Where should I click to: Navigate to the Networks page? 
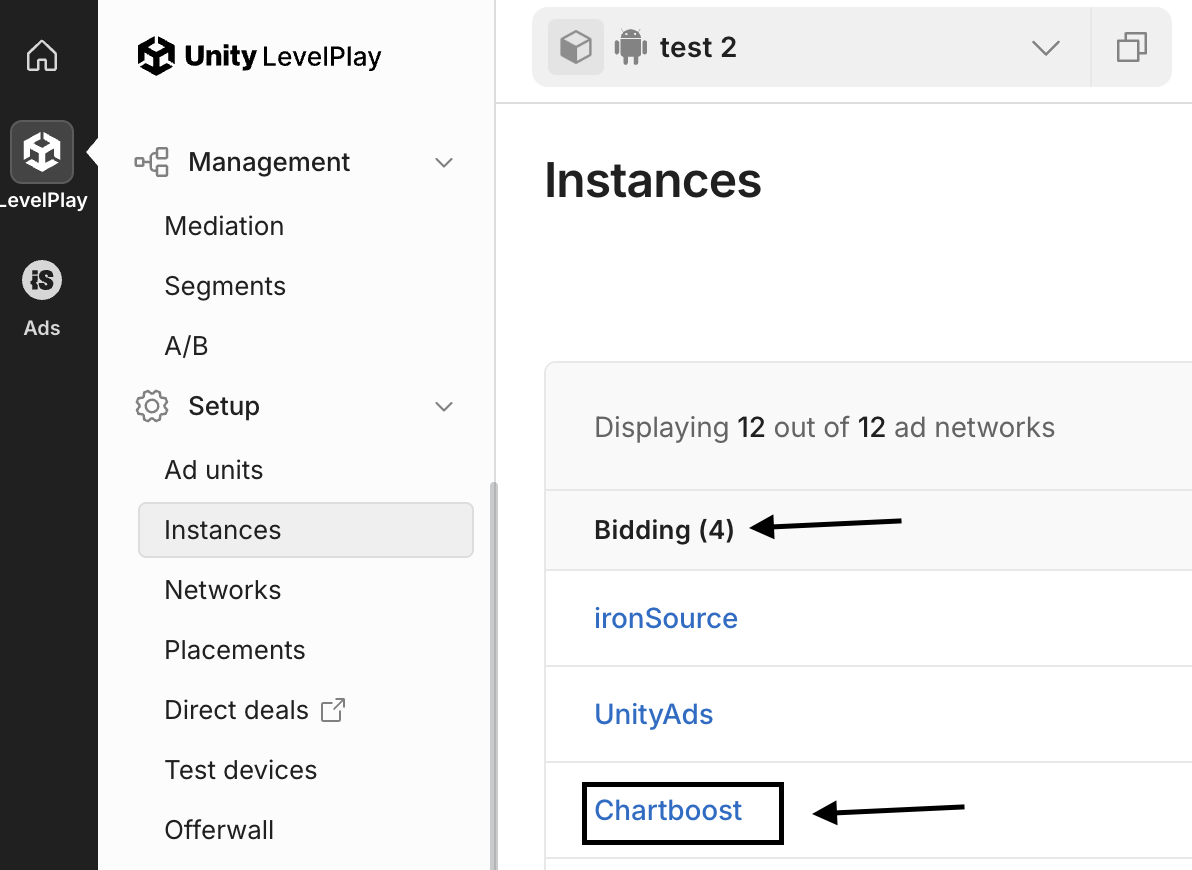[x=223, y=590]
